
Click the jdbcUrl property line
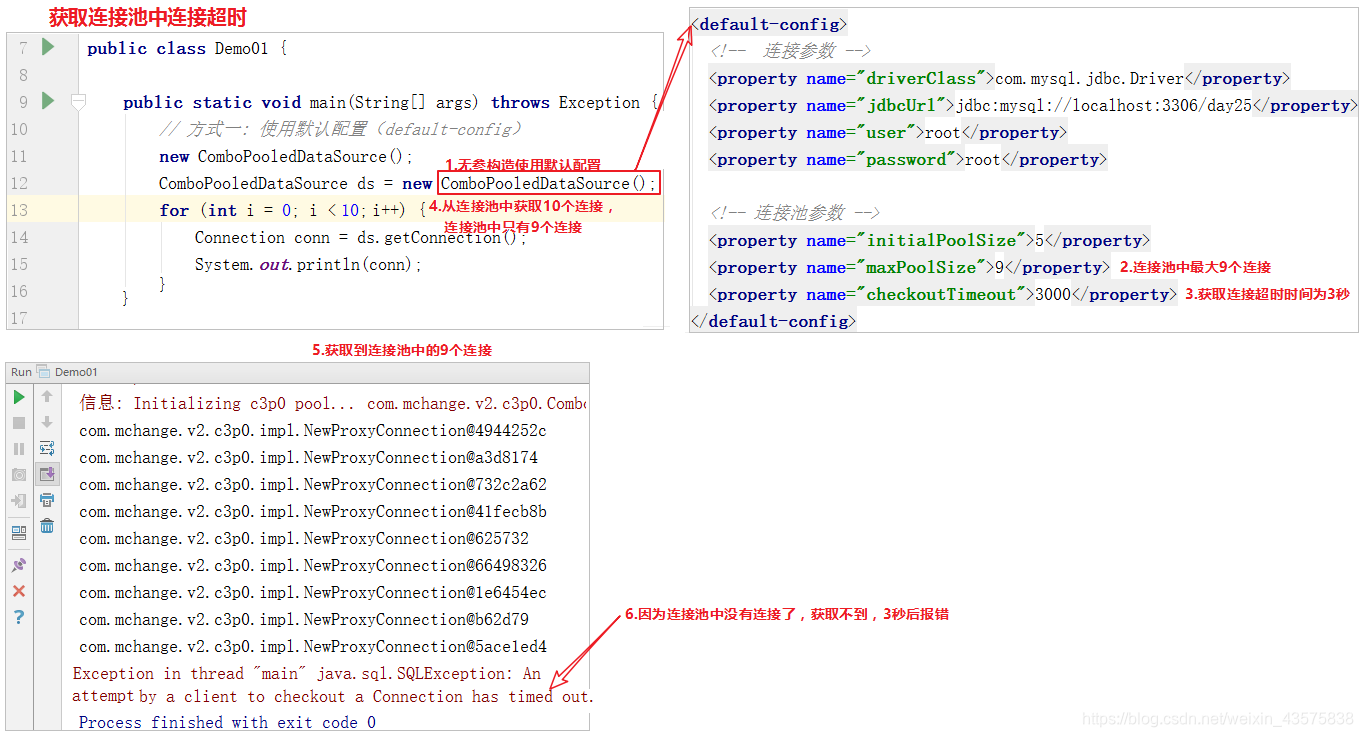click(x=1034, y=105)
